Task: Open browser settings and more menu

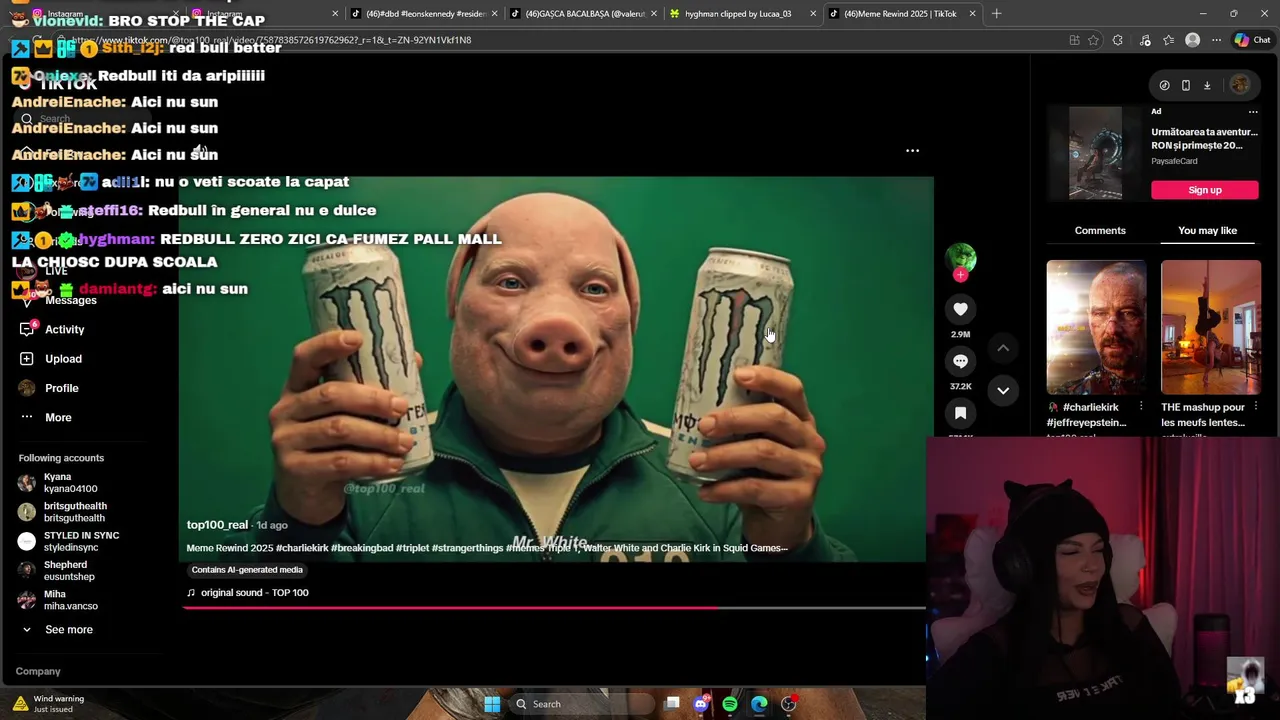Action: click(1216, 40)
